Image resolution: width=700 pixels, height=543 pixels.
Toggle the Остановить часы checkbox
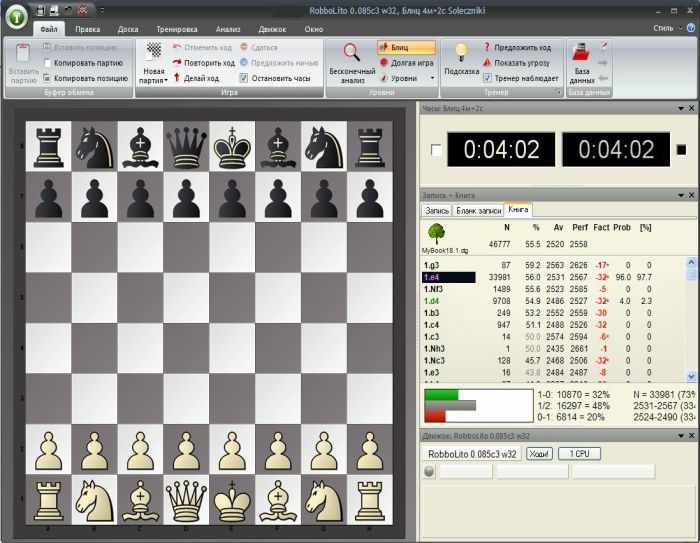[x=244, y=77]
